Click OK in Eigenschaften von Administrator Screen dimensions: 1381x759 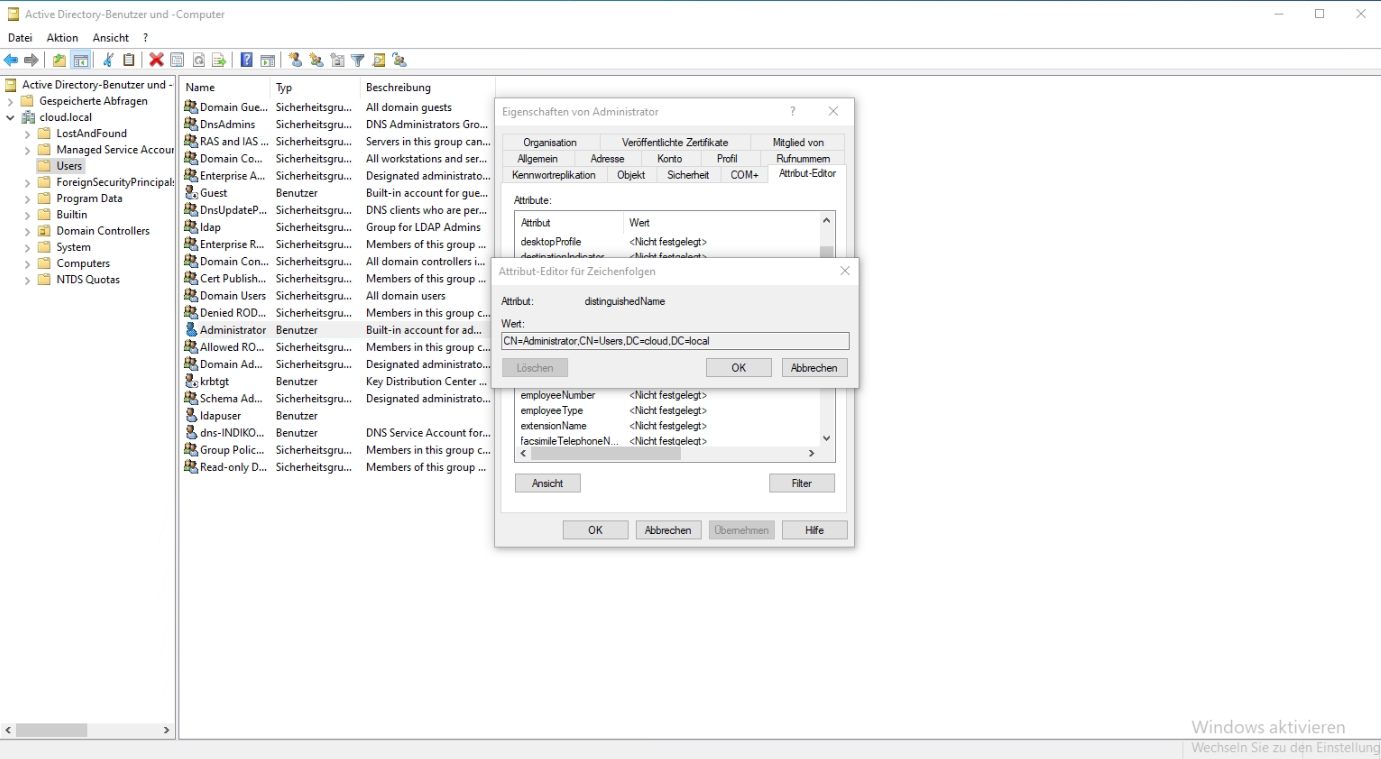tap(595, 530)
